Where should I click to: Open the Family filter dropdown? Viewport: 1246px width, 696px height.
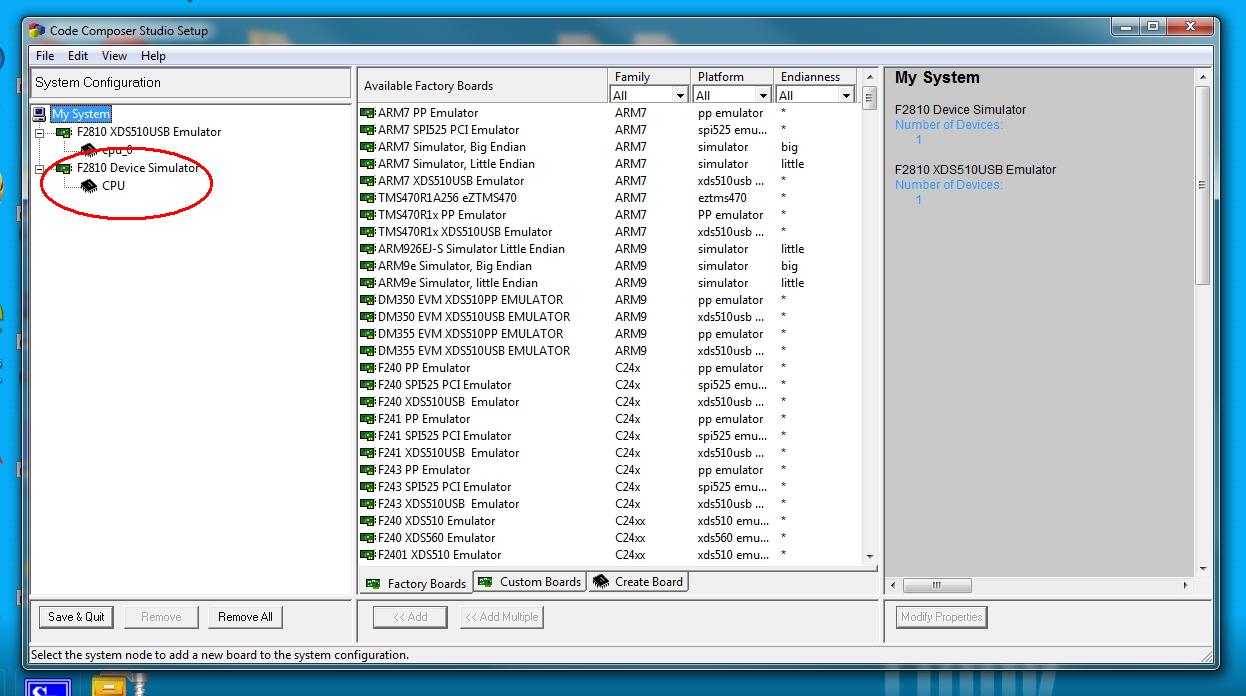(680, 95)
